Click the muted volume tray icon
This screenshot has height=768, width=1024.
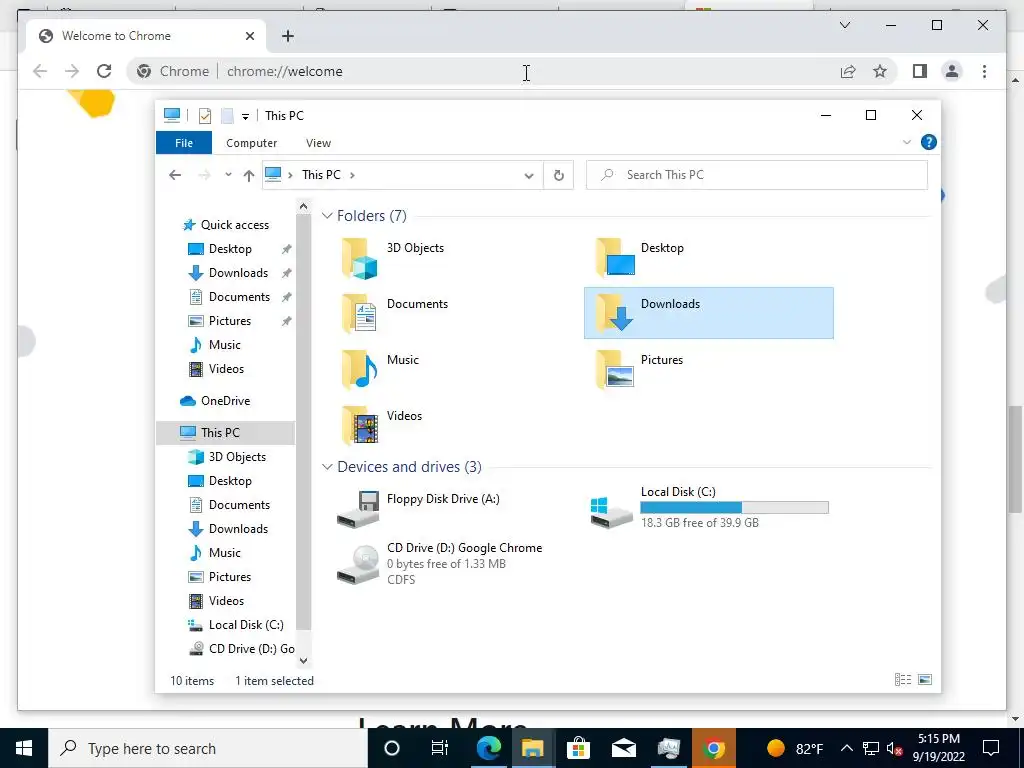point(894,748)
